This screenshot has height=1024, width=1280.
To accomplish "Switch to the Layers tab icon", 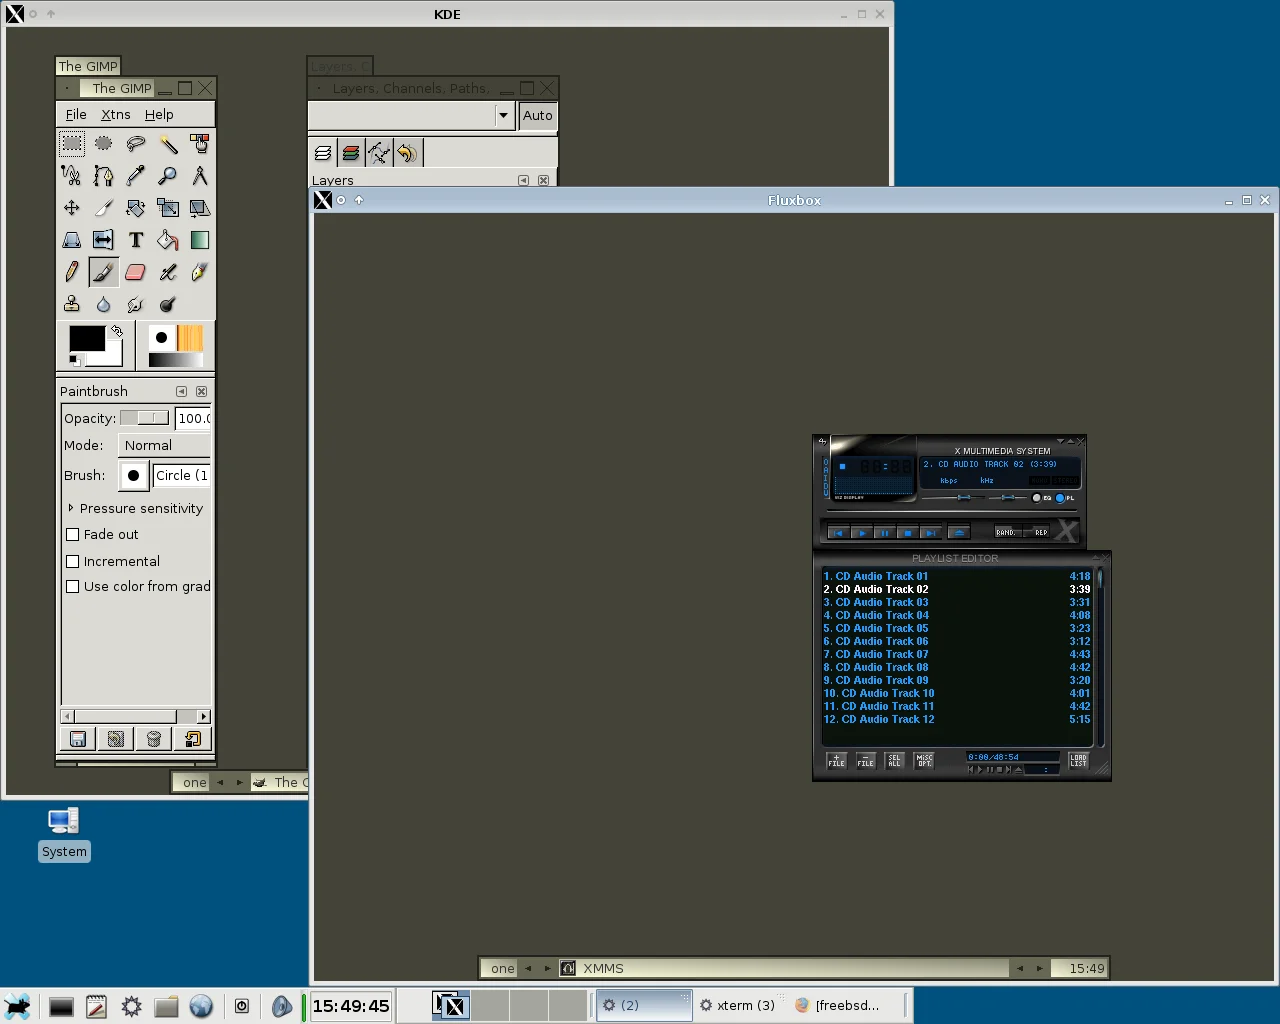I will pyautogui.click(x=323, y=153).
